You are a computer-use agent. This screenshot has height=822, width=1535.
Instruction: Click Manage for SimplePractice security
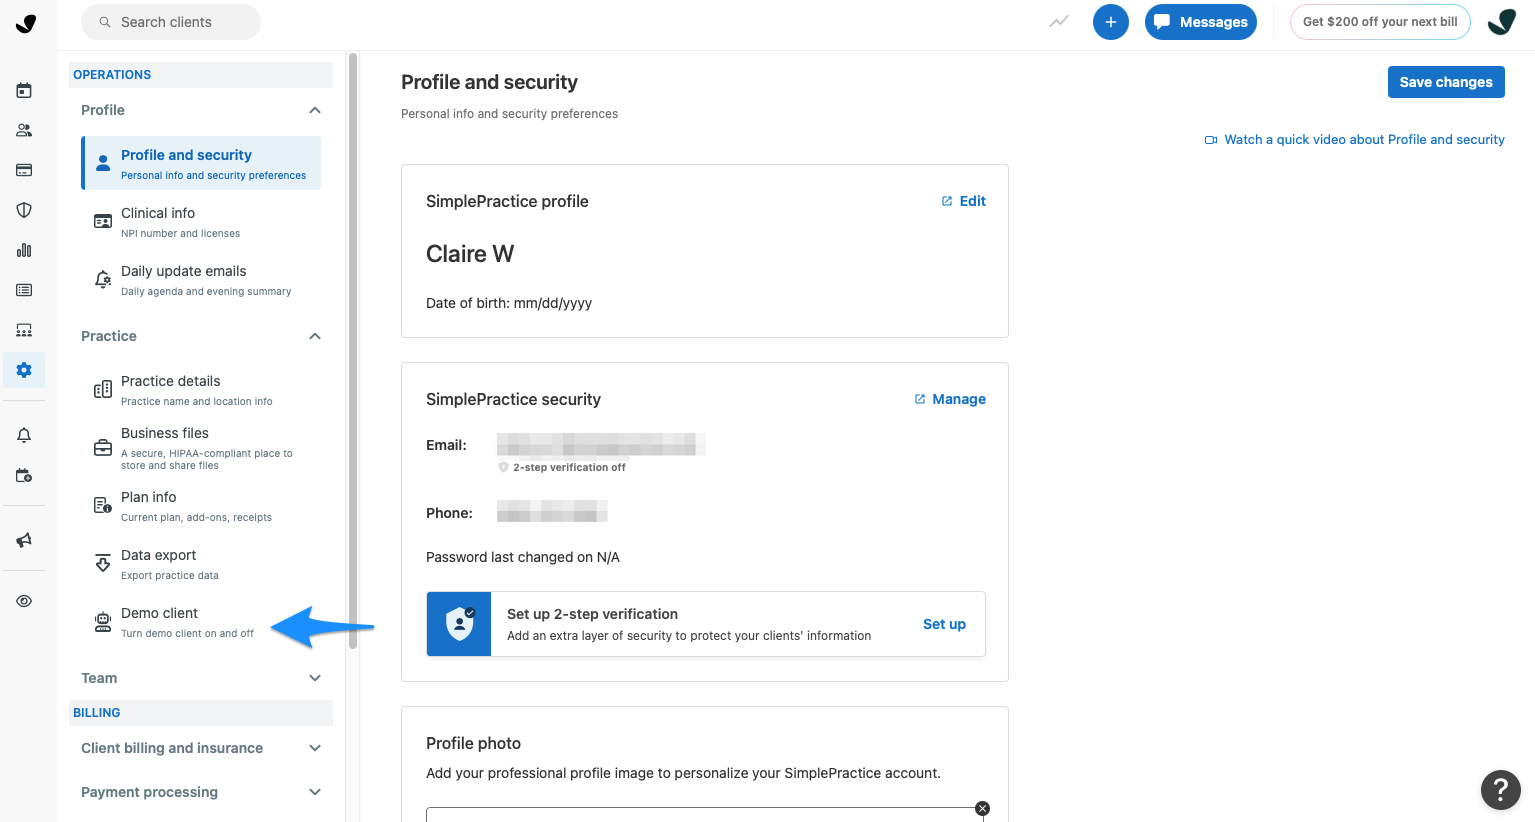point(950,399)
